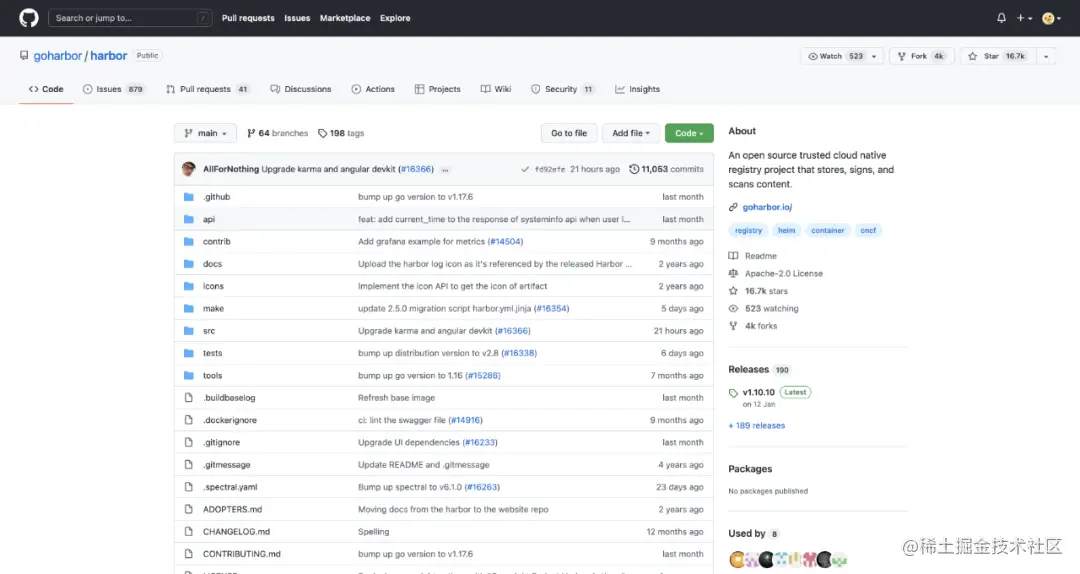This screenshot has height=574, width=1080.
Task: Open the CONTRIBUTING.md file
Action: point(242,554)
